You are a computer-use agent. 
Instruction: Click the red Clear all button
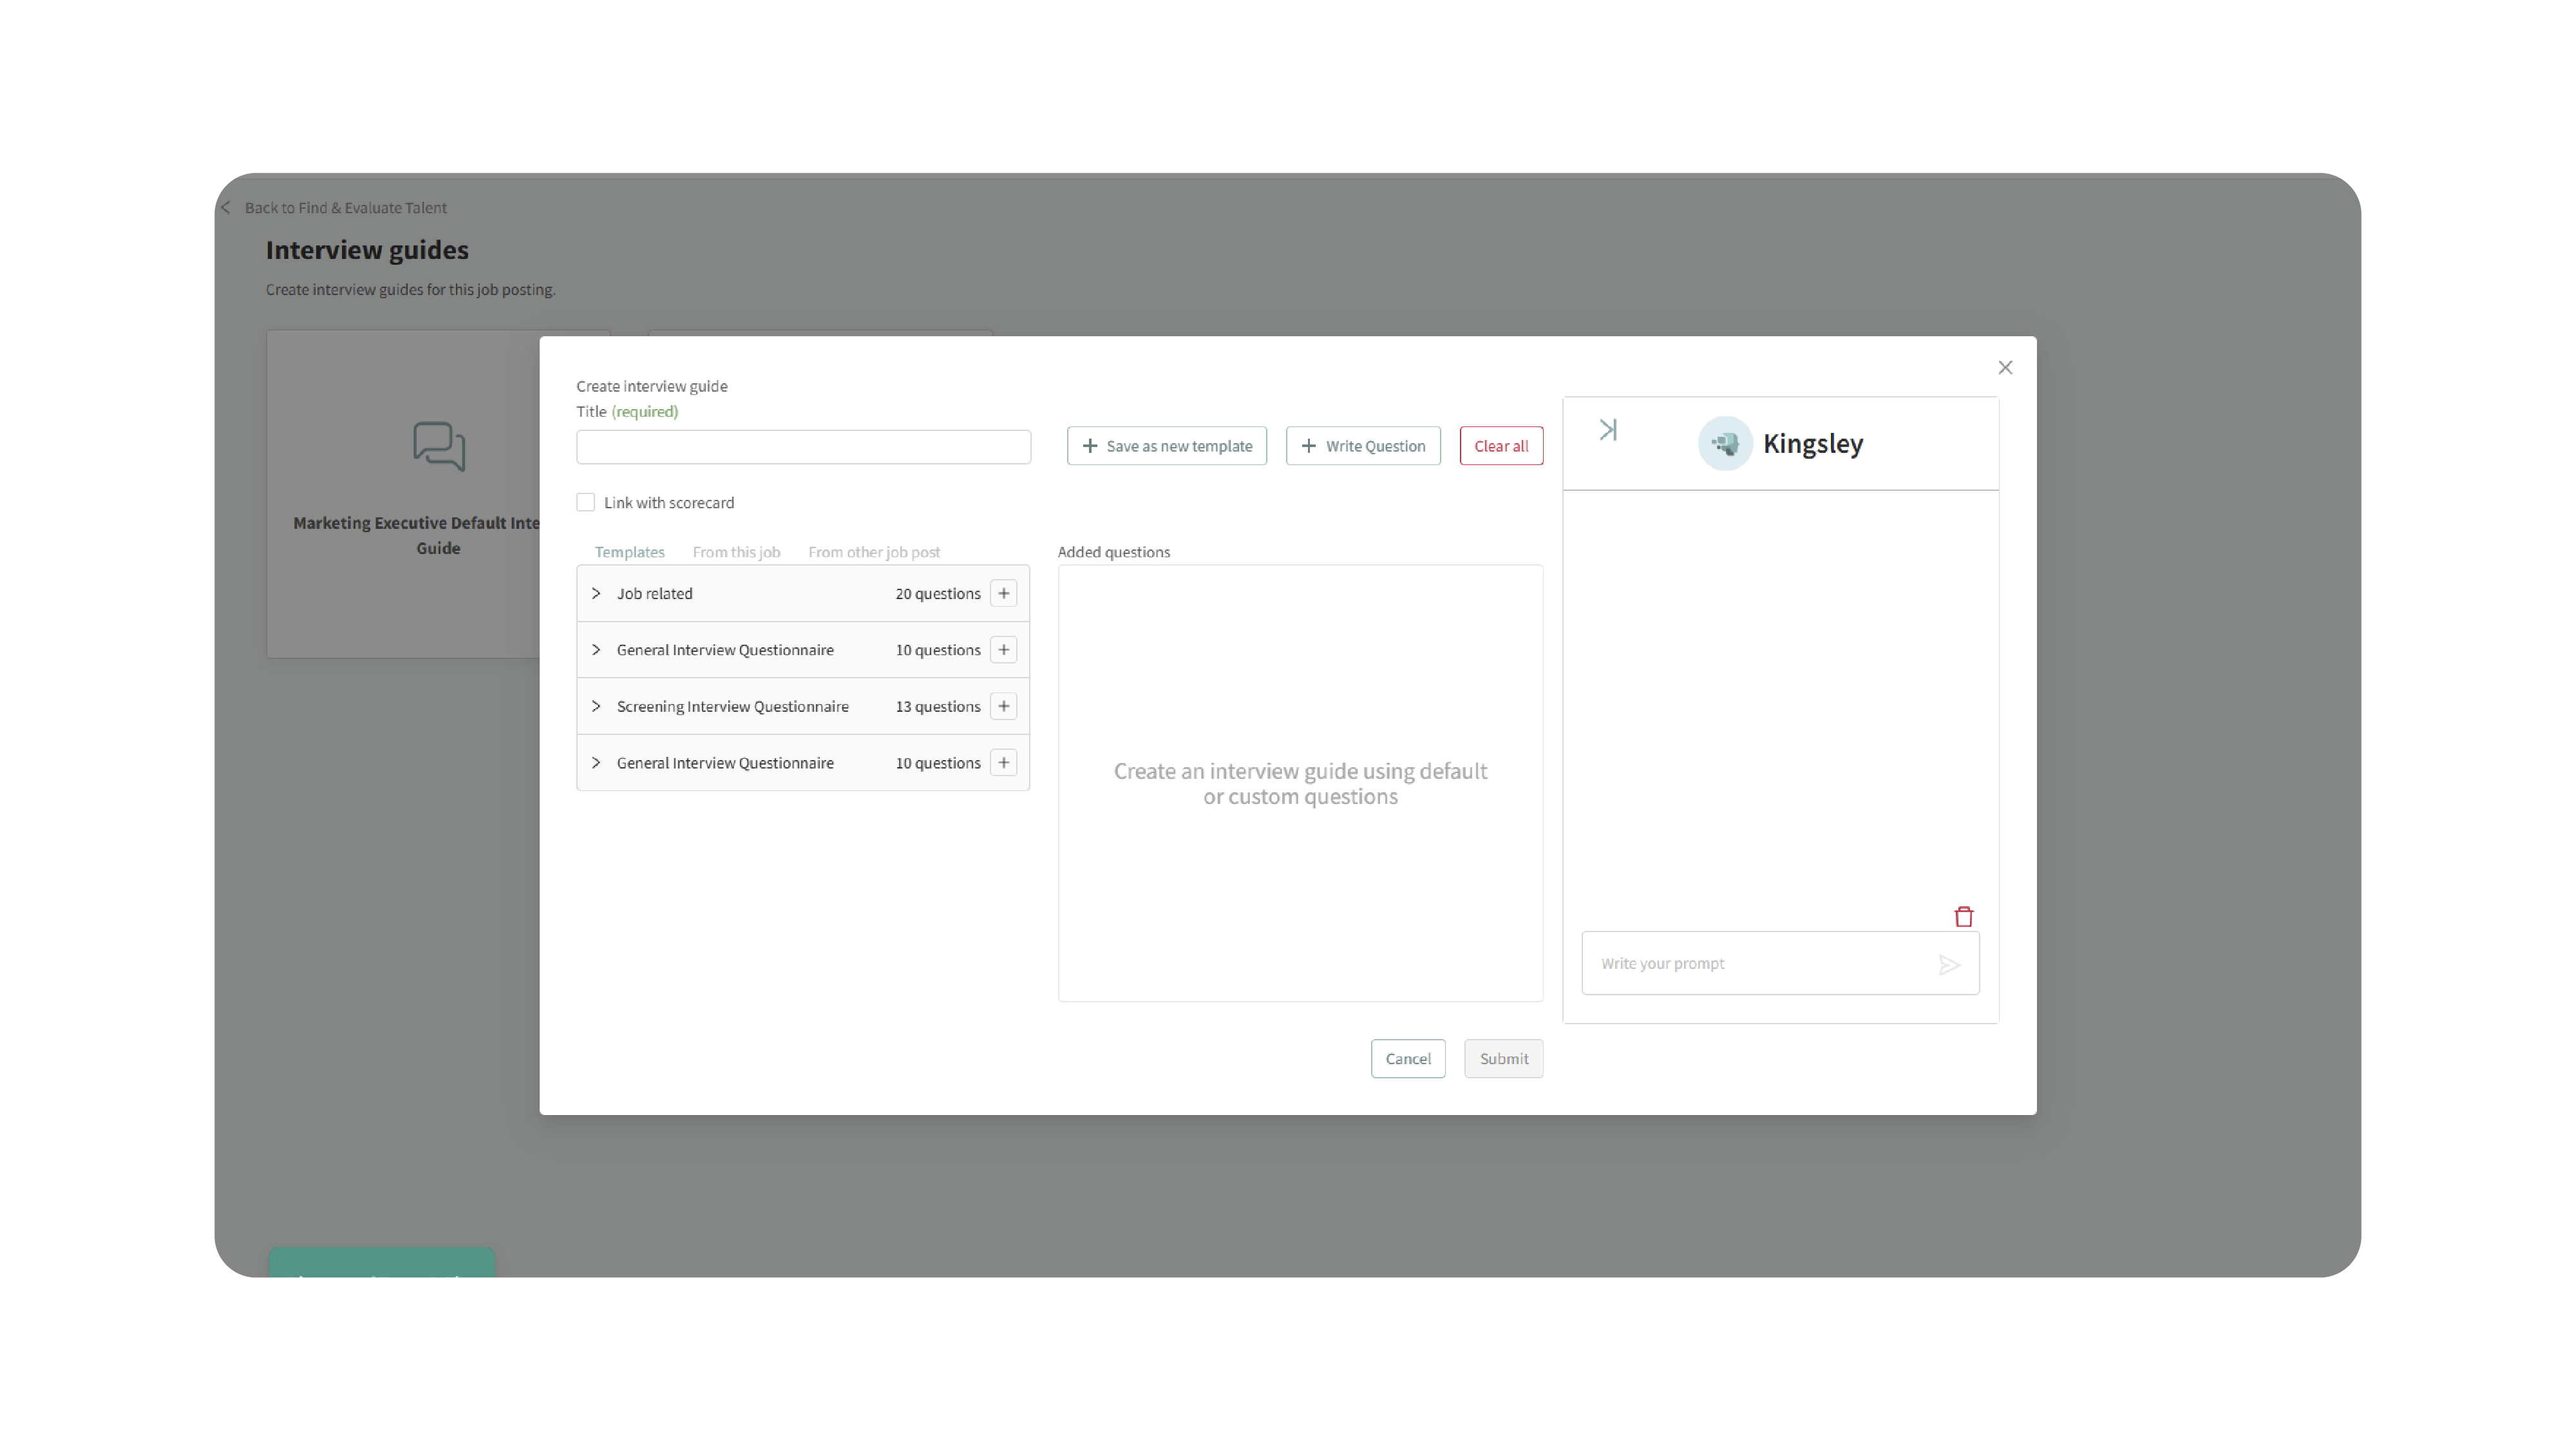(1500, 446)
